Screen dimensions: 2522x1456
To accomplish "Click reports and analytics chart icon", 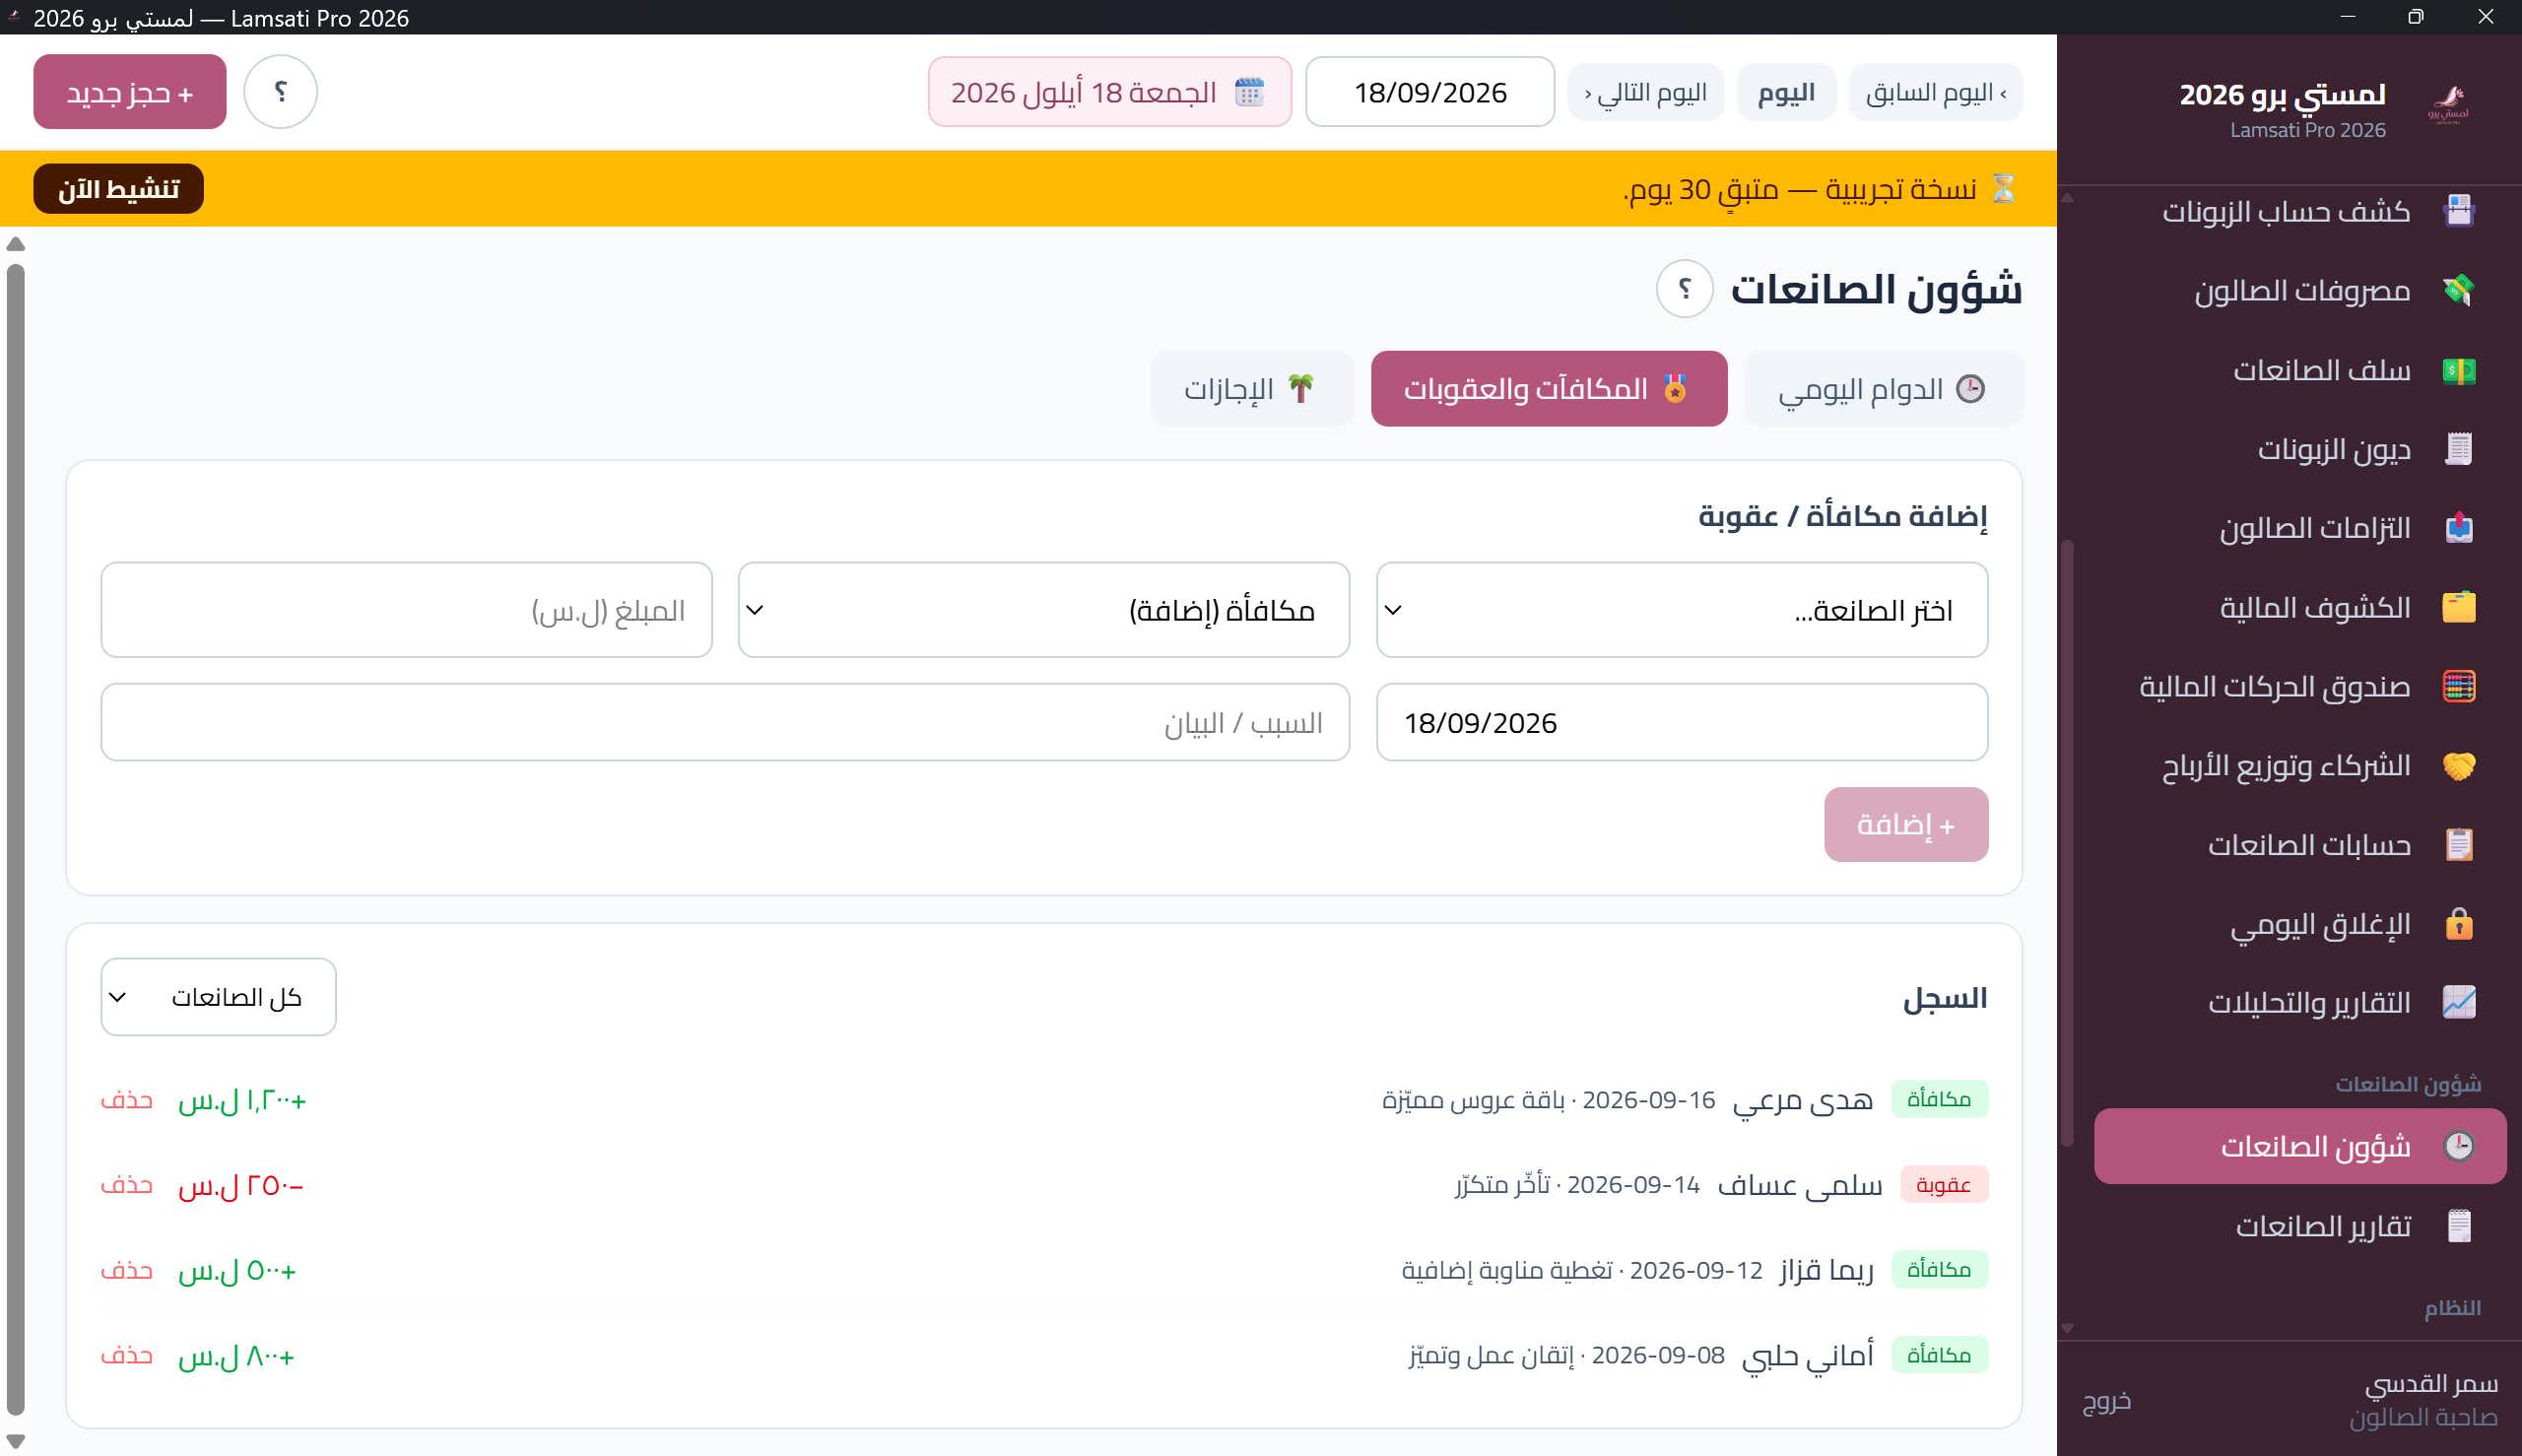I will point(2458,1003).
